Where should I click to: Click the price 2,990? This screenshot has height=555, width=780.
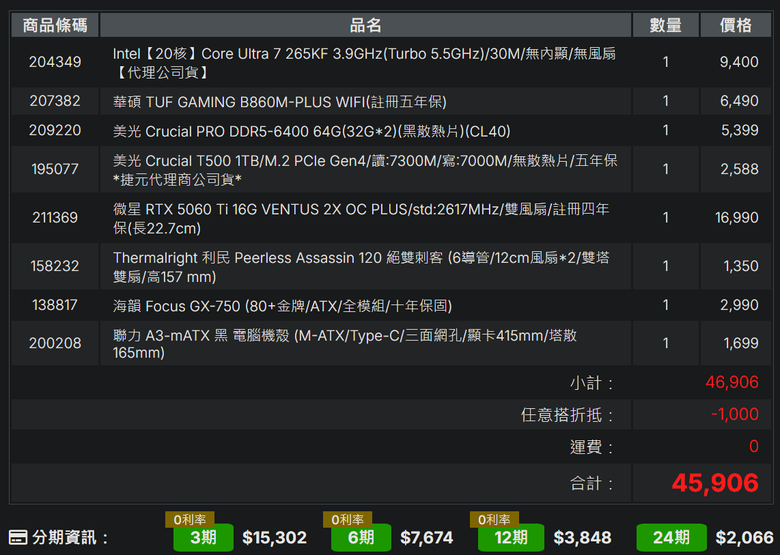point(739,305)
